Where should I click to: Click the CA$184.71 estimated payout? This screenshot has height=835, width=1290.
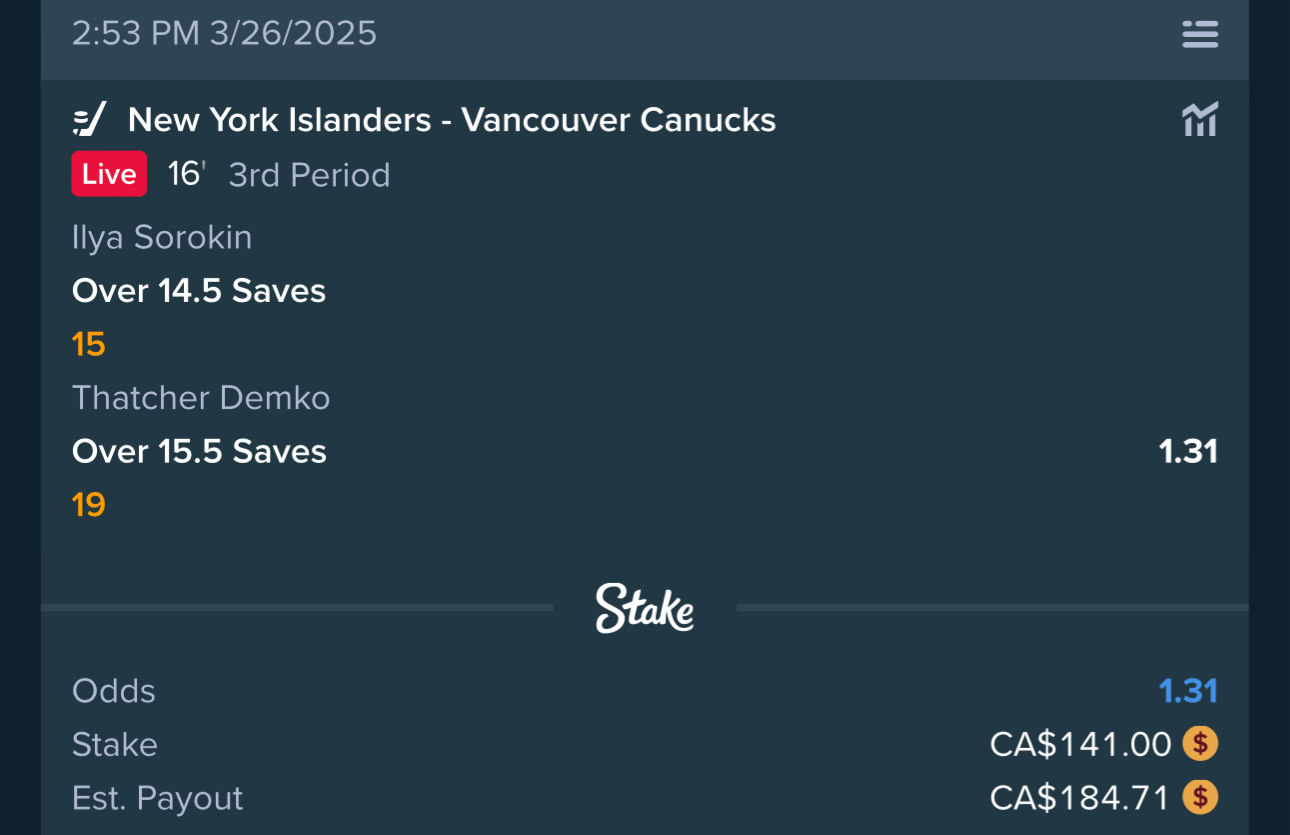coord(1080,797)
